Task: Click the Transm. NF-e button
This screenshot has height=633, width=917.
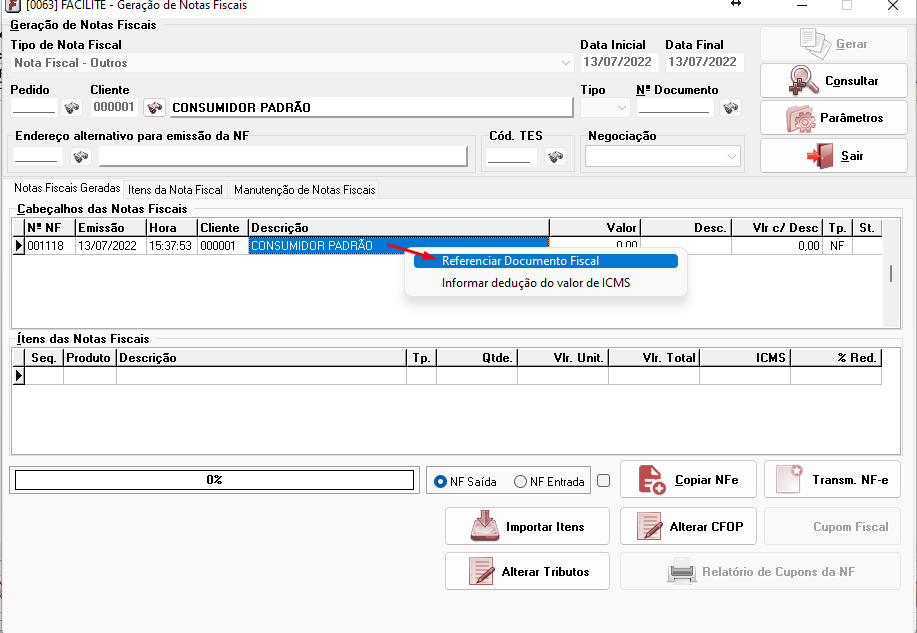Action: [832, 479]
